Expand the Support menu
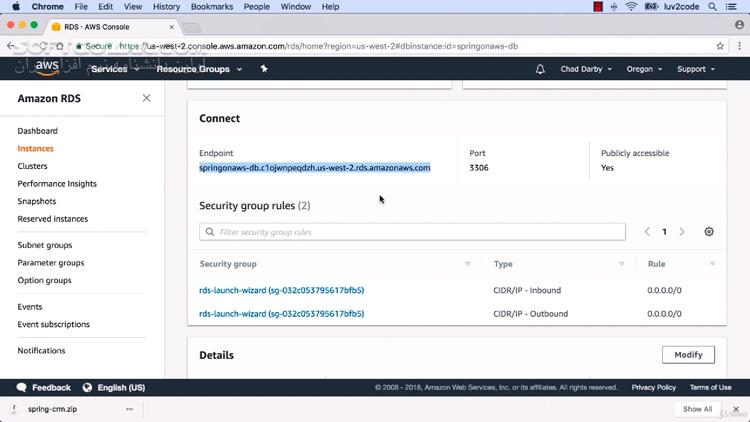 point(696,69)
